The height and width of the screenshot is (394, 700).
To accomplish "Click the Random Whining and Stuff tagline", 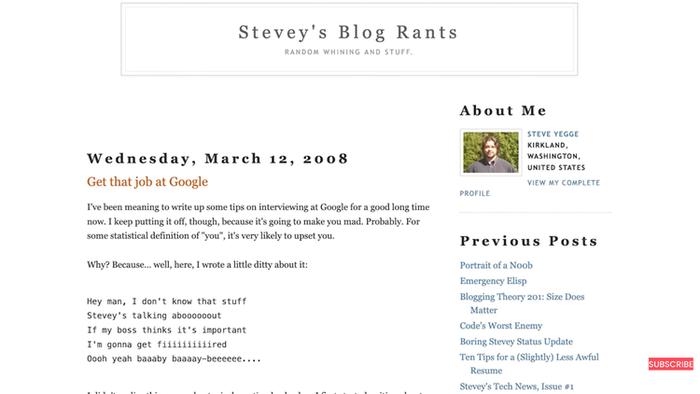I will (x=349, y=52).
